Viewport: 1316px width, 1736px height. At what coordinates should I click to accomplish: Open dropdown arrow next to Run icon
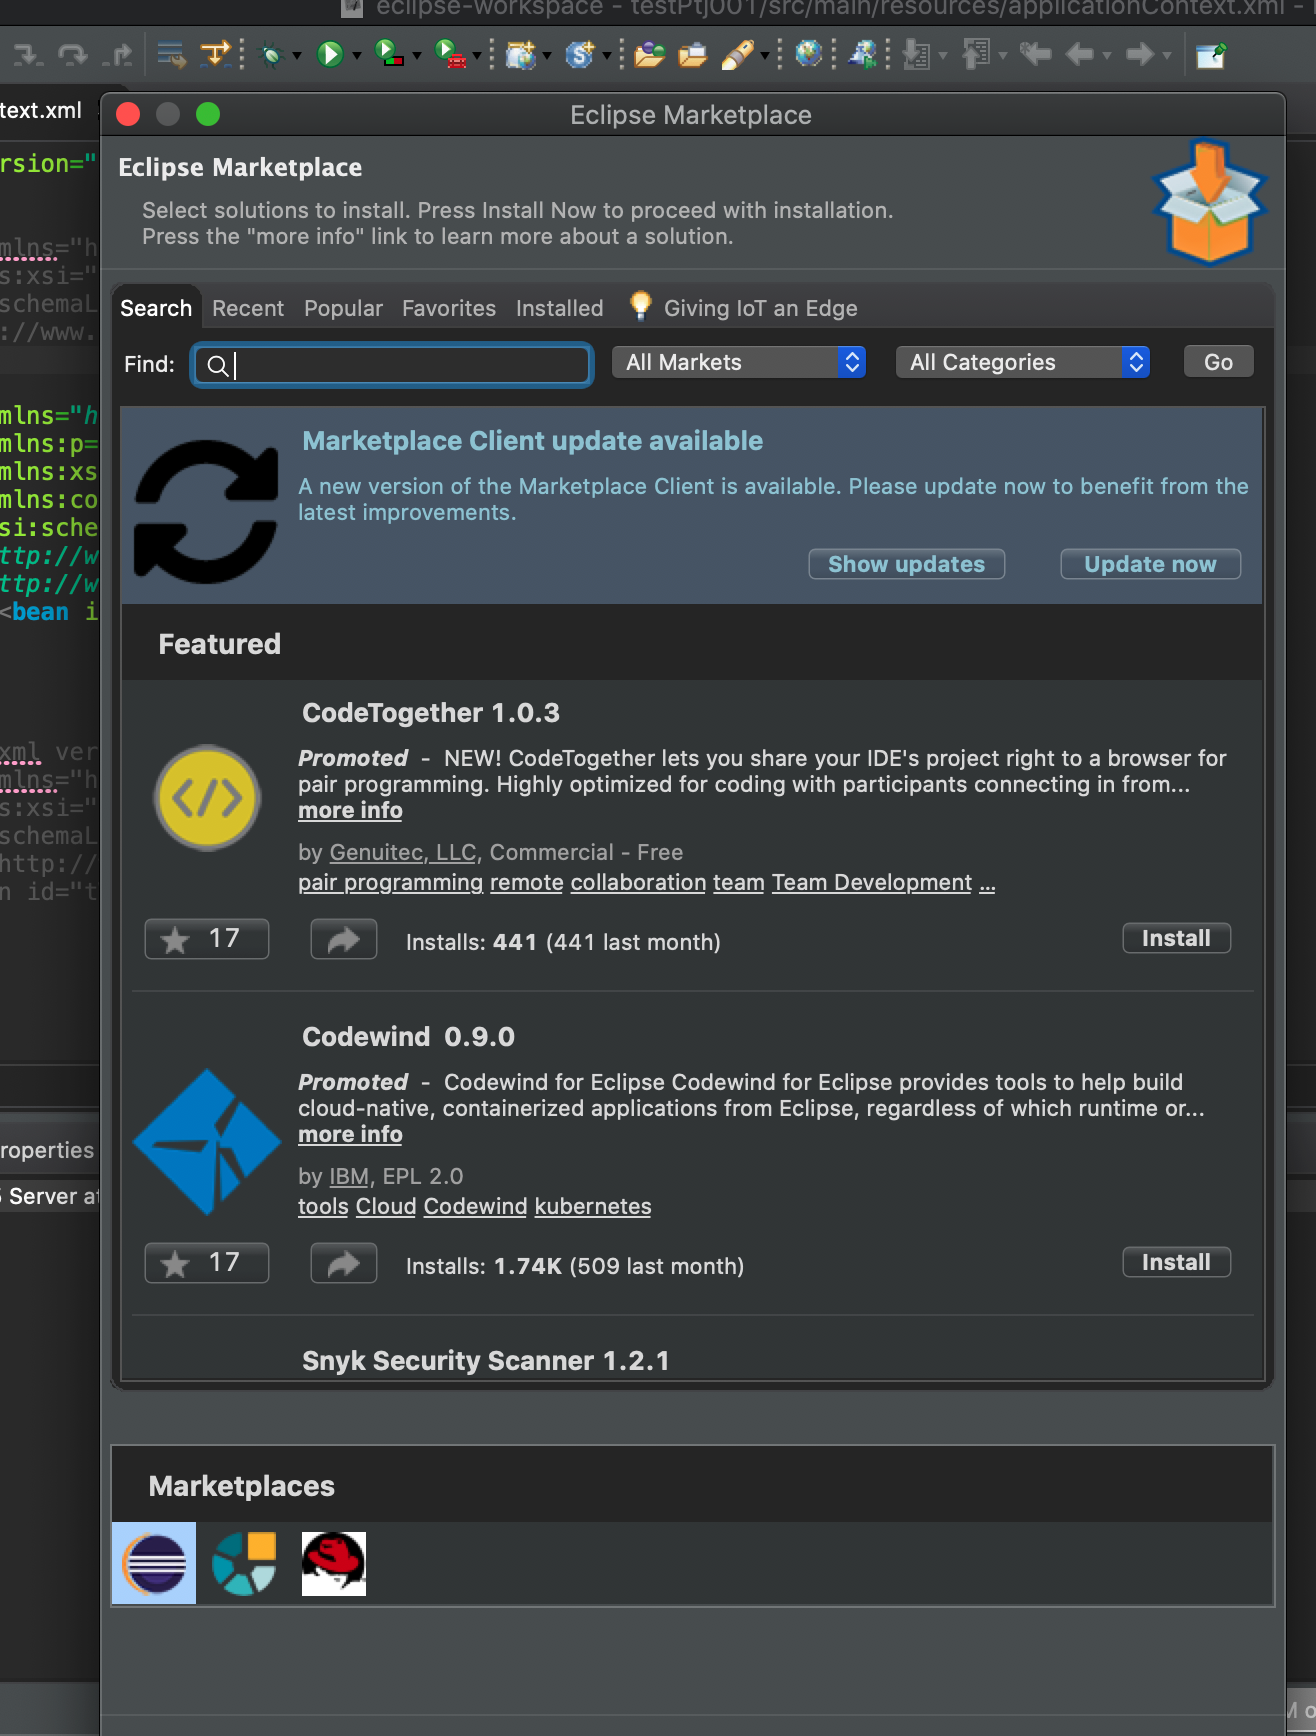[356, 56]
